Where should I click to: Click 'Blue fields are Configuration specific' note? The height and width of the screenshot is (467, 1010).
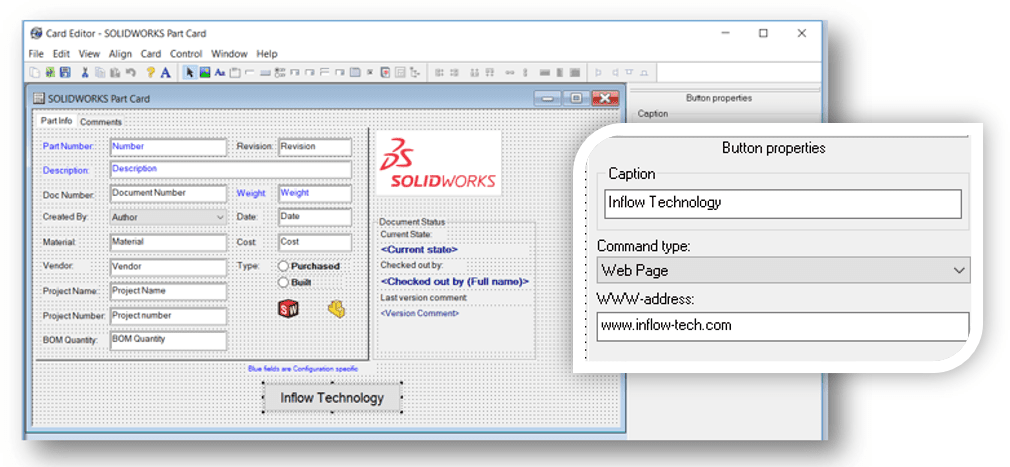303,368
